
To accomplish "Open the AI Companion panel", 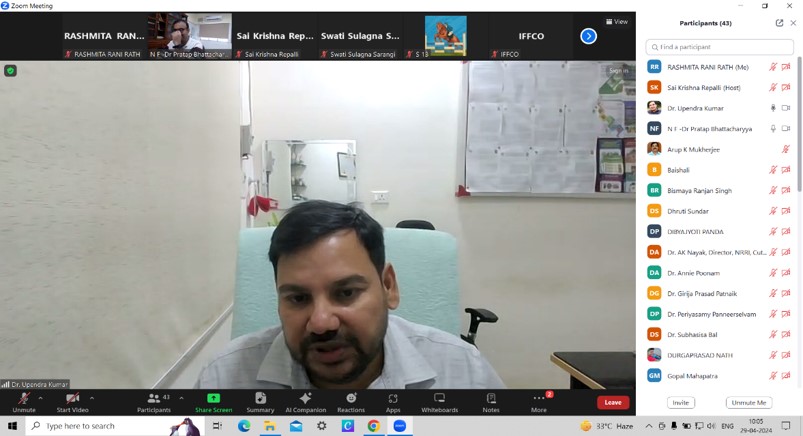I will 305,401.
